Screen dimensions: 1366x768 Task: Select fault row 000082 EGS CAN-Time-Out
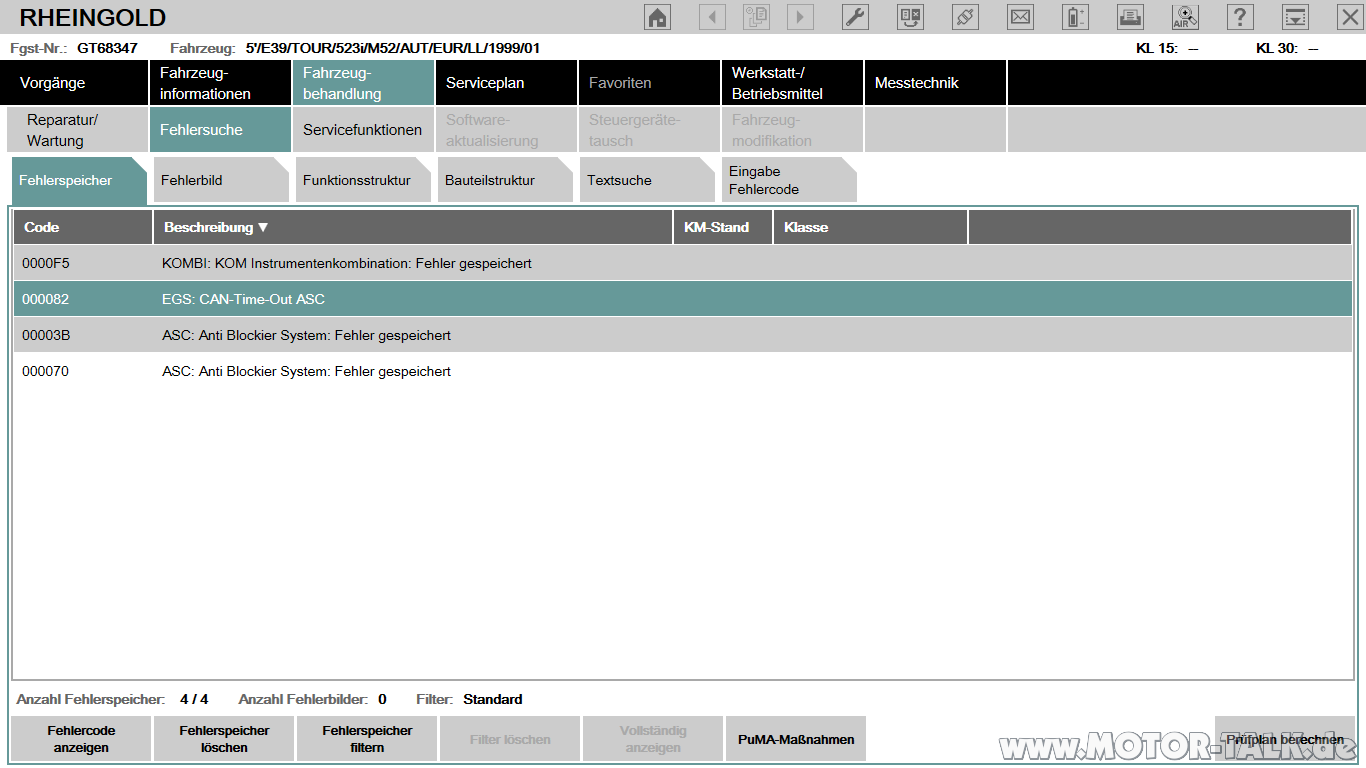683,299
